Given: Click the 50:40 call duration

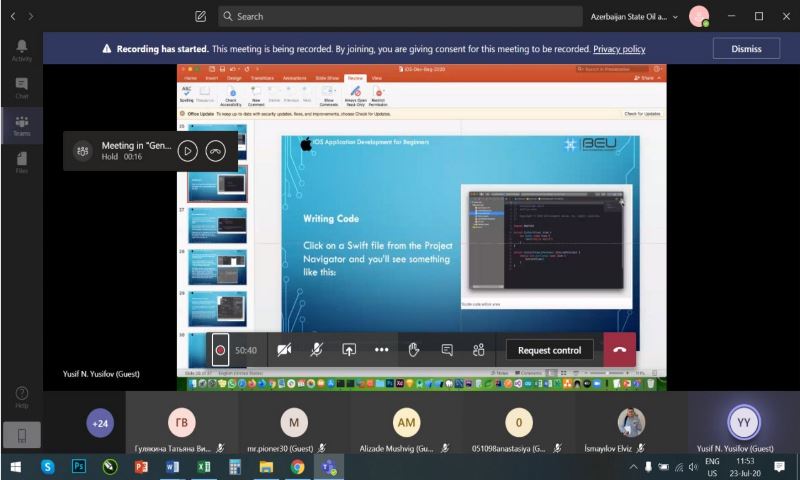Looking at the screenshot, I should 246,350.
